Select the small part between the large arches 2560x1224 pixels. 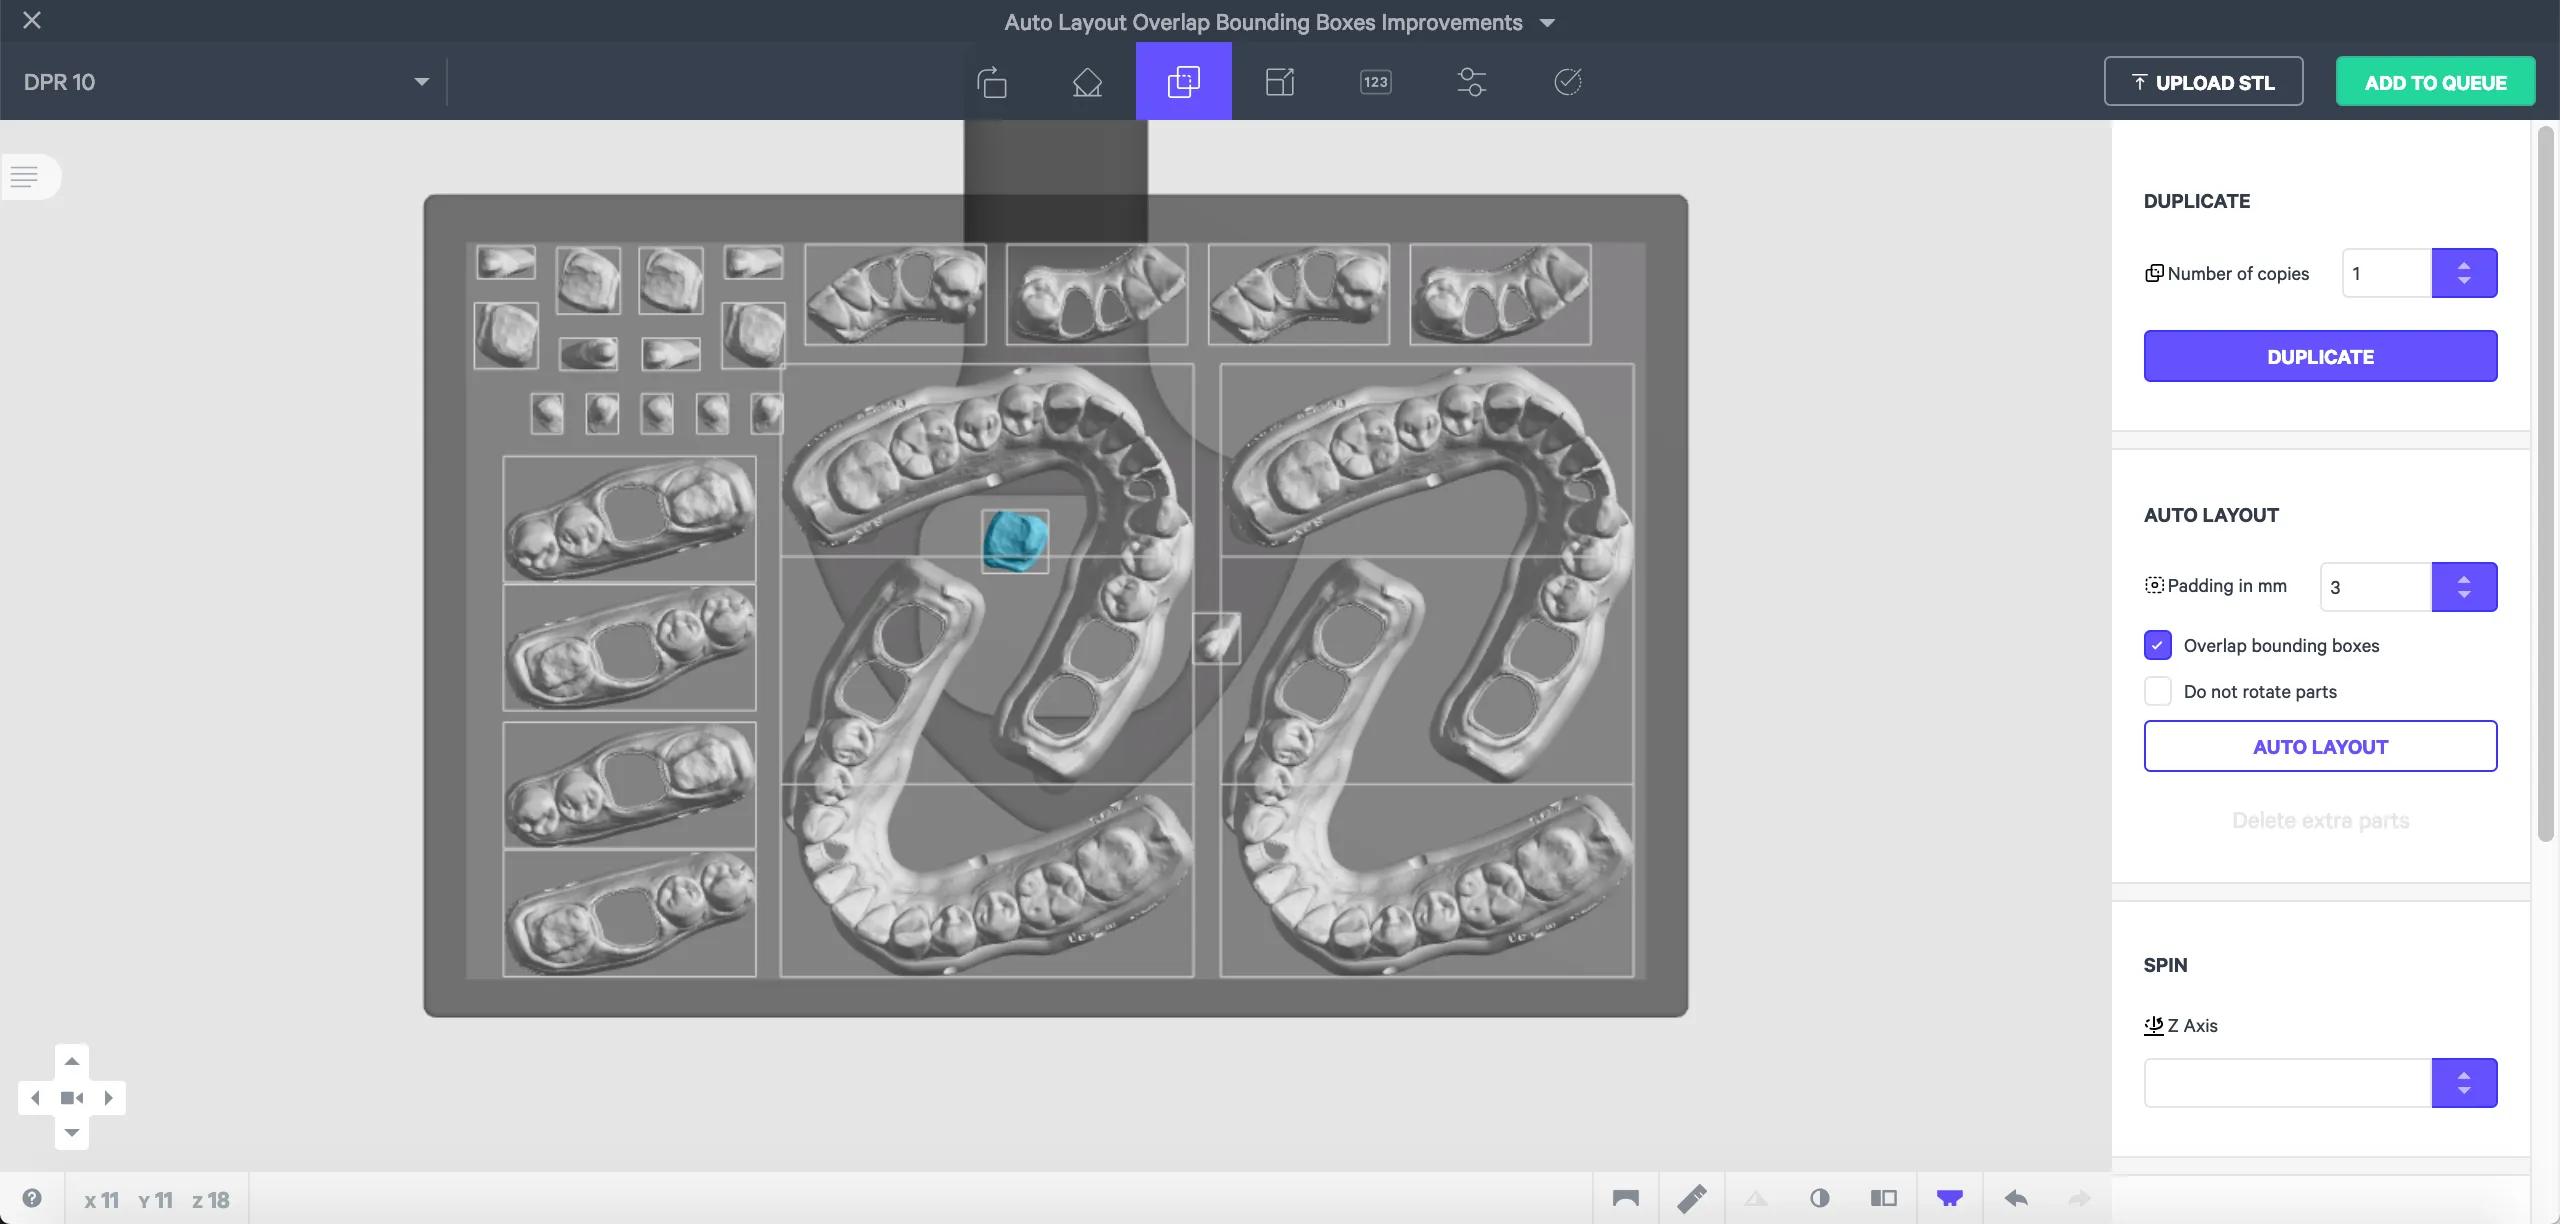click(x=1217, y=638)
